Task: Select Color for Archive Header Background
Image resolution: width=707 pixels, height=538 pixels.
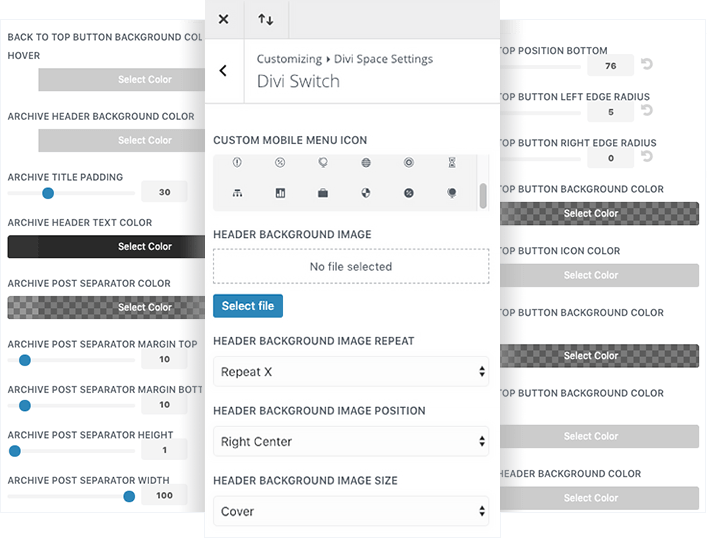Action: [x=122, y=140]
